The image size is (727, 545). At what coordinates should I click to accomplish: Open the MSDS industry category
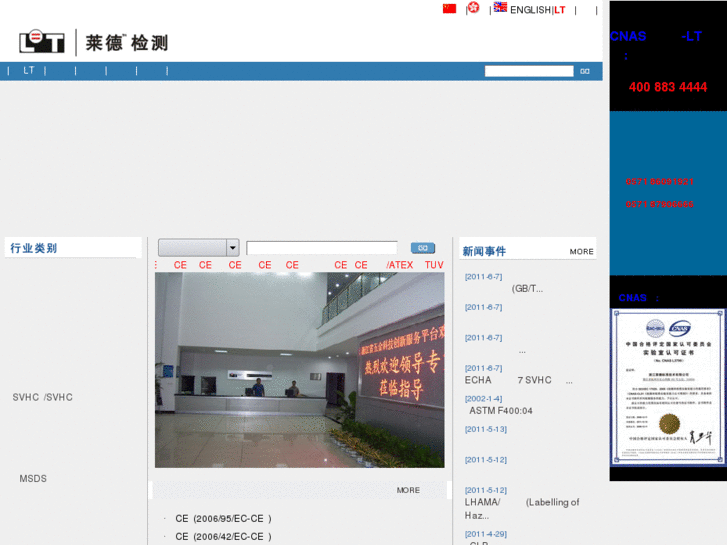tap(33, 479)
